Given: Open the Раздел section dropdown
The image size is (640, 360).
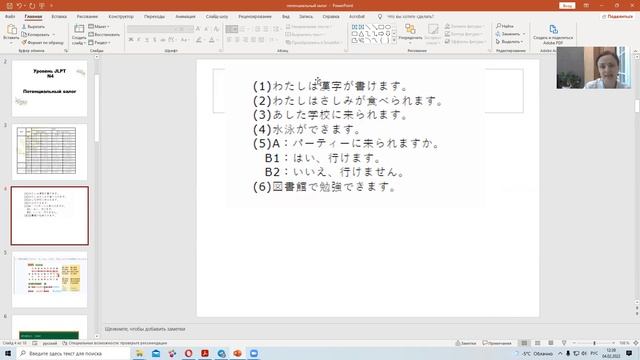Looking at the screenshot, I should point(100,42).
